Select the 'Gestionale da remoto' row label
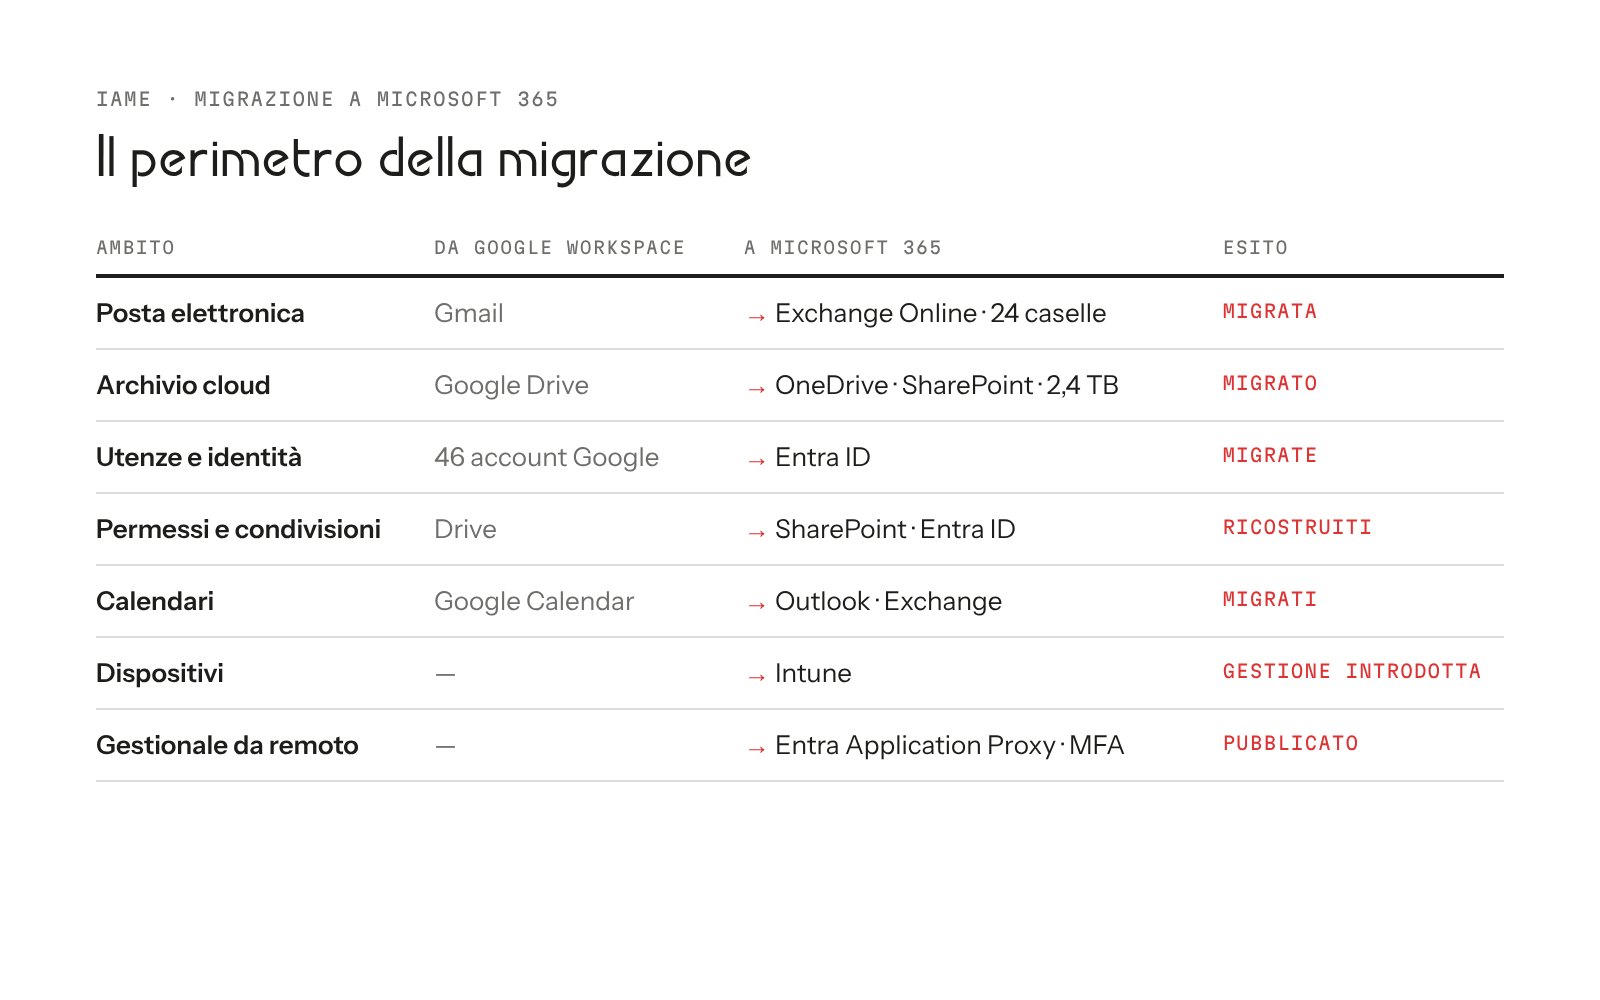This screenshot has width=1600, height=1000. coord(227,745)
